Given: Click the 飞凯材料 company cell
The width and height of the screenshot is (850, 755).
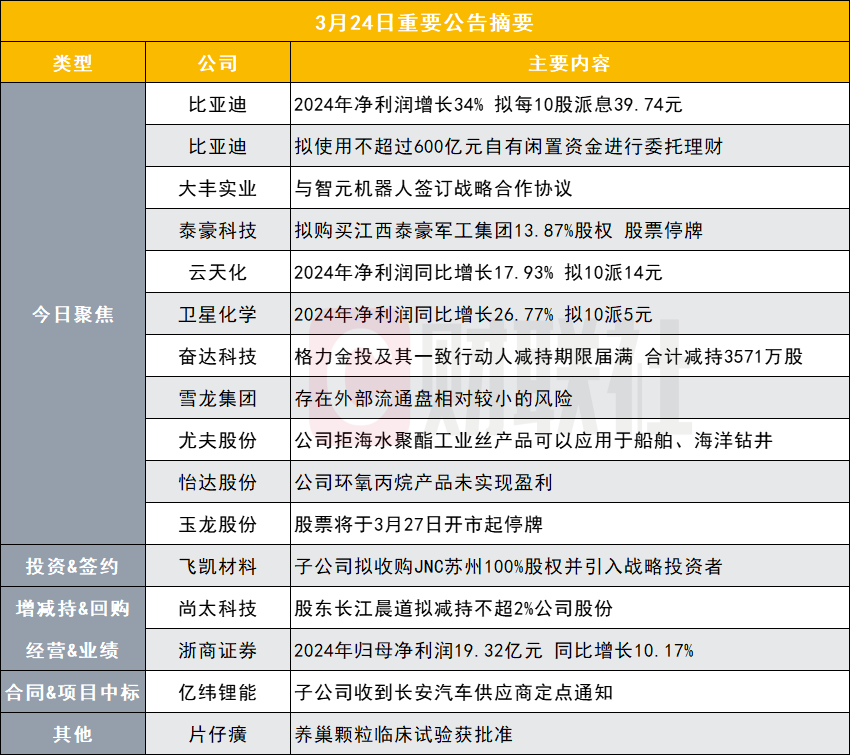Looking at the screenshot, I should (218, 566).
